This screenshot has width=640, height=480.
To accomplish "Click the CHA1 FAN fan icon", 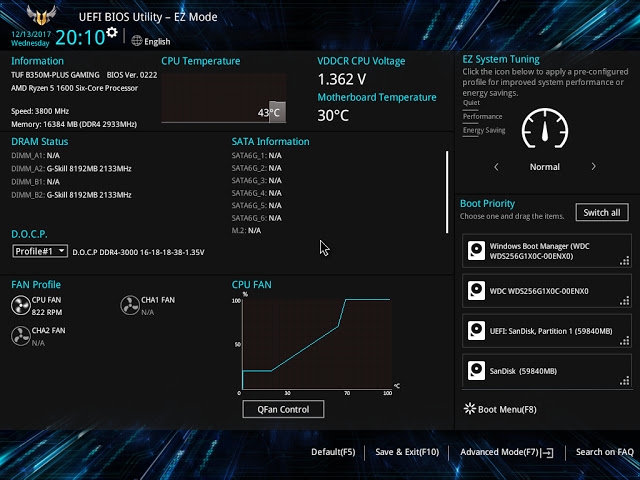I will (130, 305).
